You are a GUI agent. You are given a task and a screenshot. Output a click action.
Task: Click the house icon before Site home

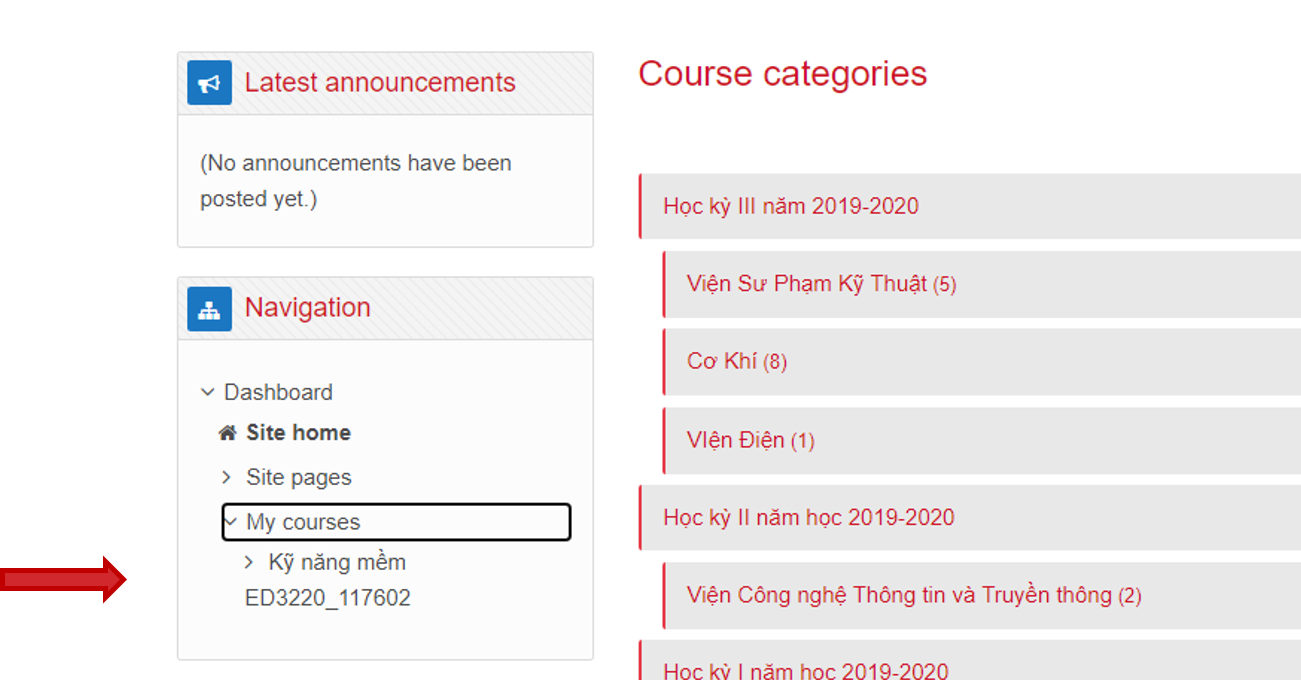click(x=227, y=433)
